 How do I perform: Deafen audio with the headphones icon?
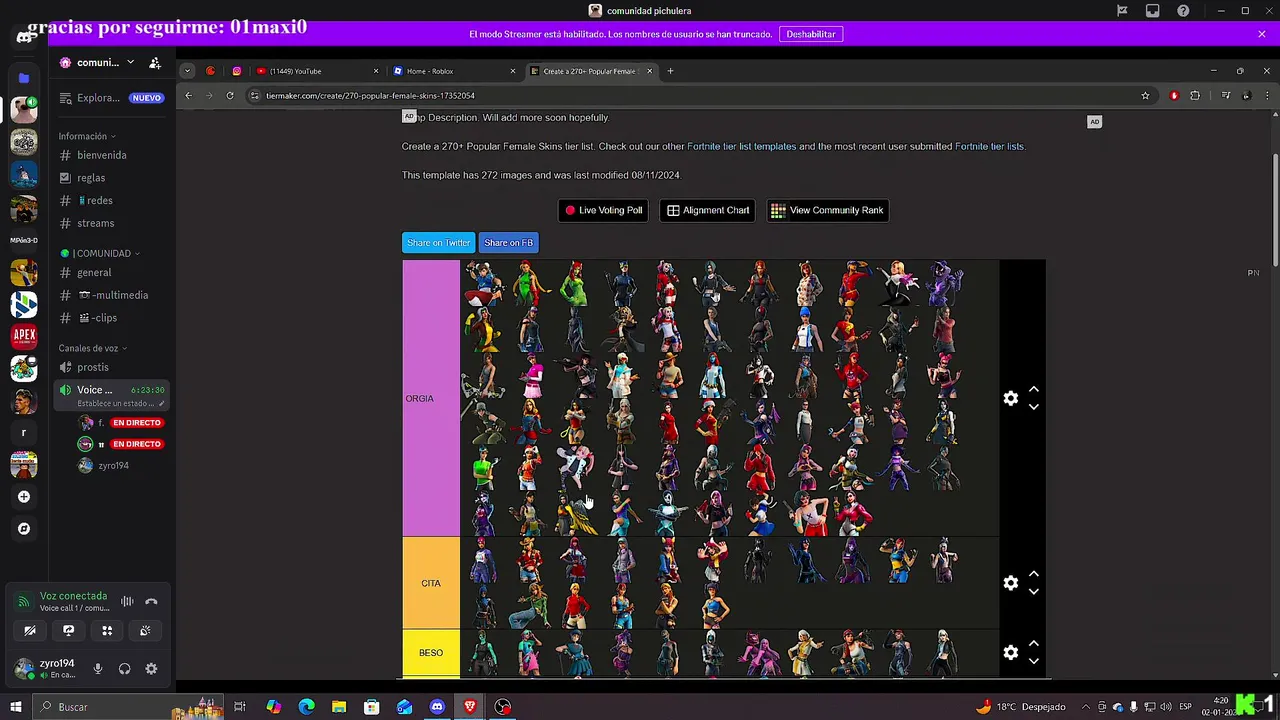(x=124, y=669)
